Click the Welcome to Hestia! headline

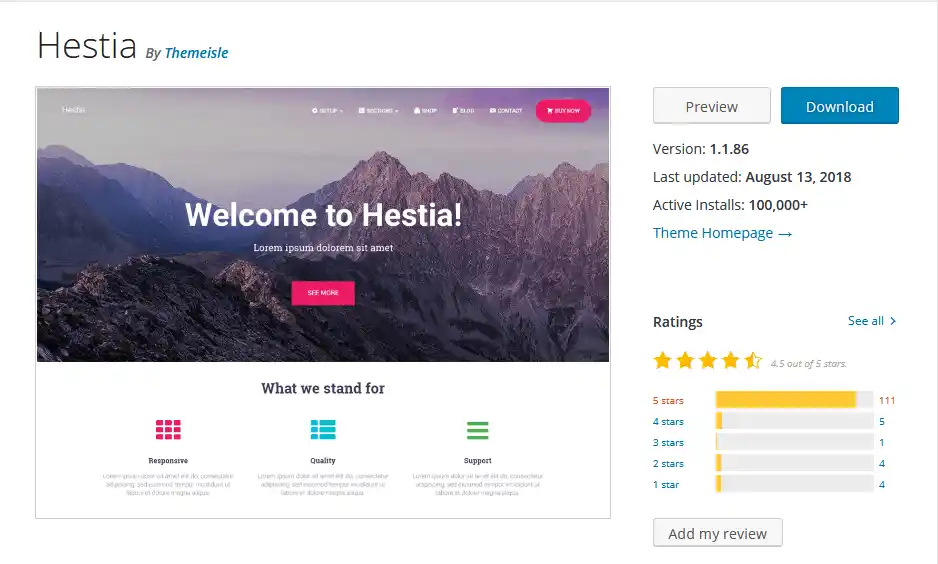coord(323,215)
